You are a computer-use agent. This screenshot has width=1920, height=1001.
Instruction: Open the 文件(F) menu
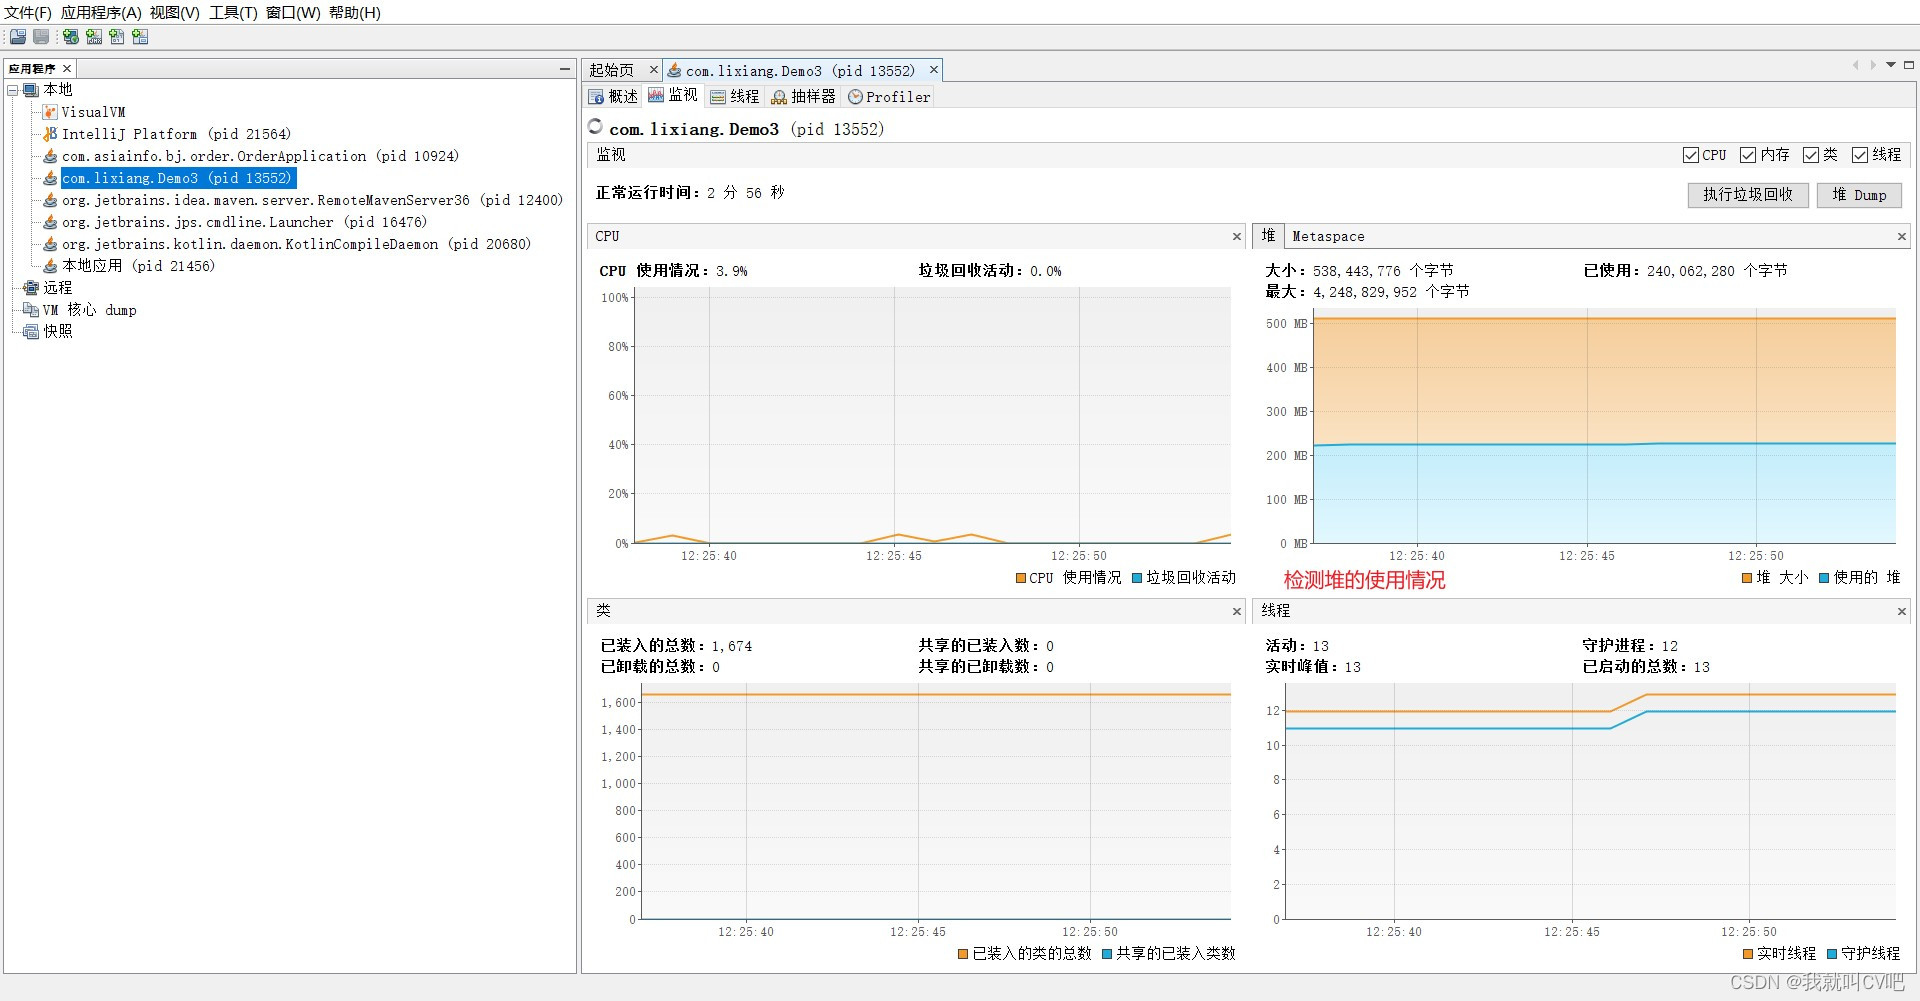(28, 13)
